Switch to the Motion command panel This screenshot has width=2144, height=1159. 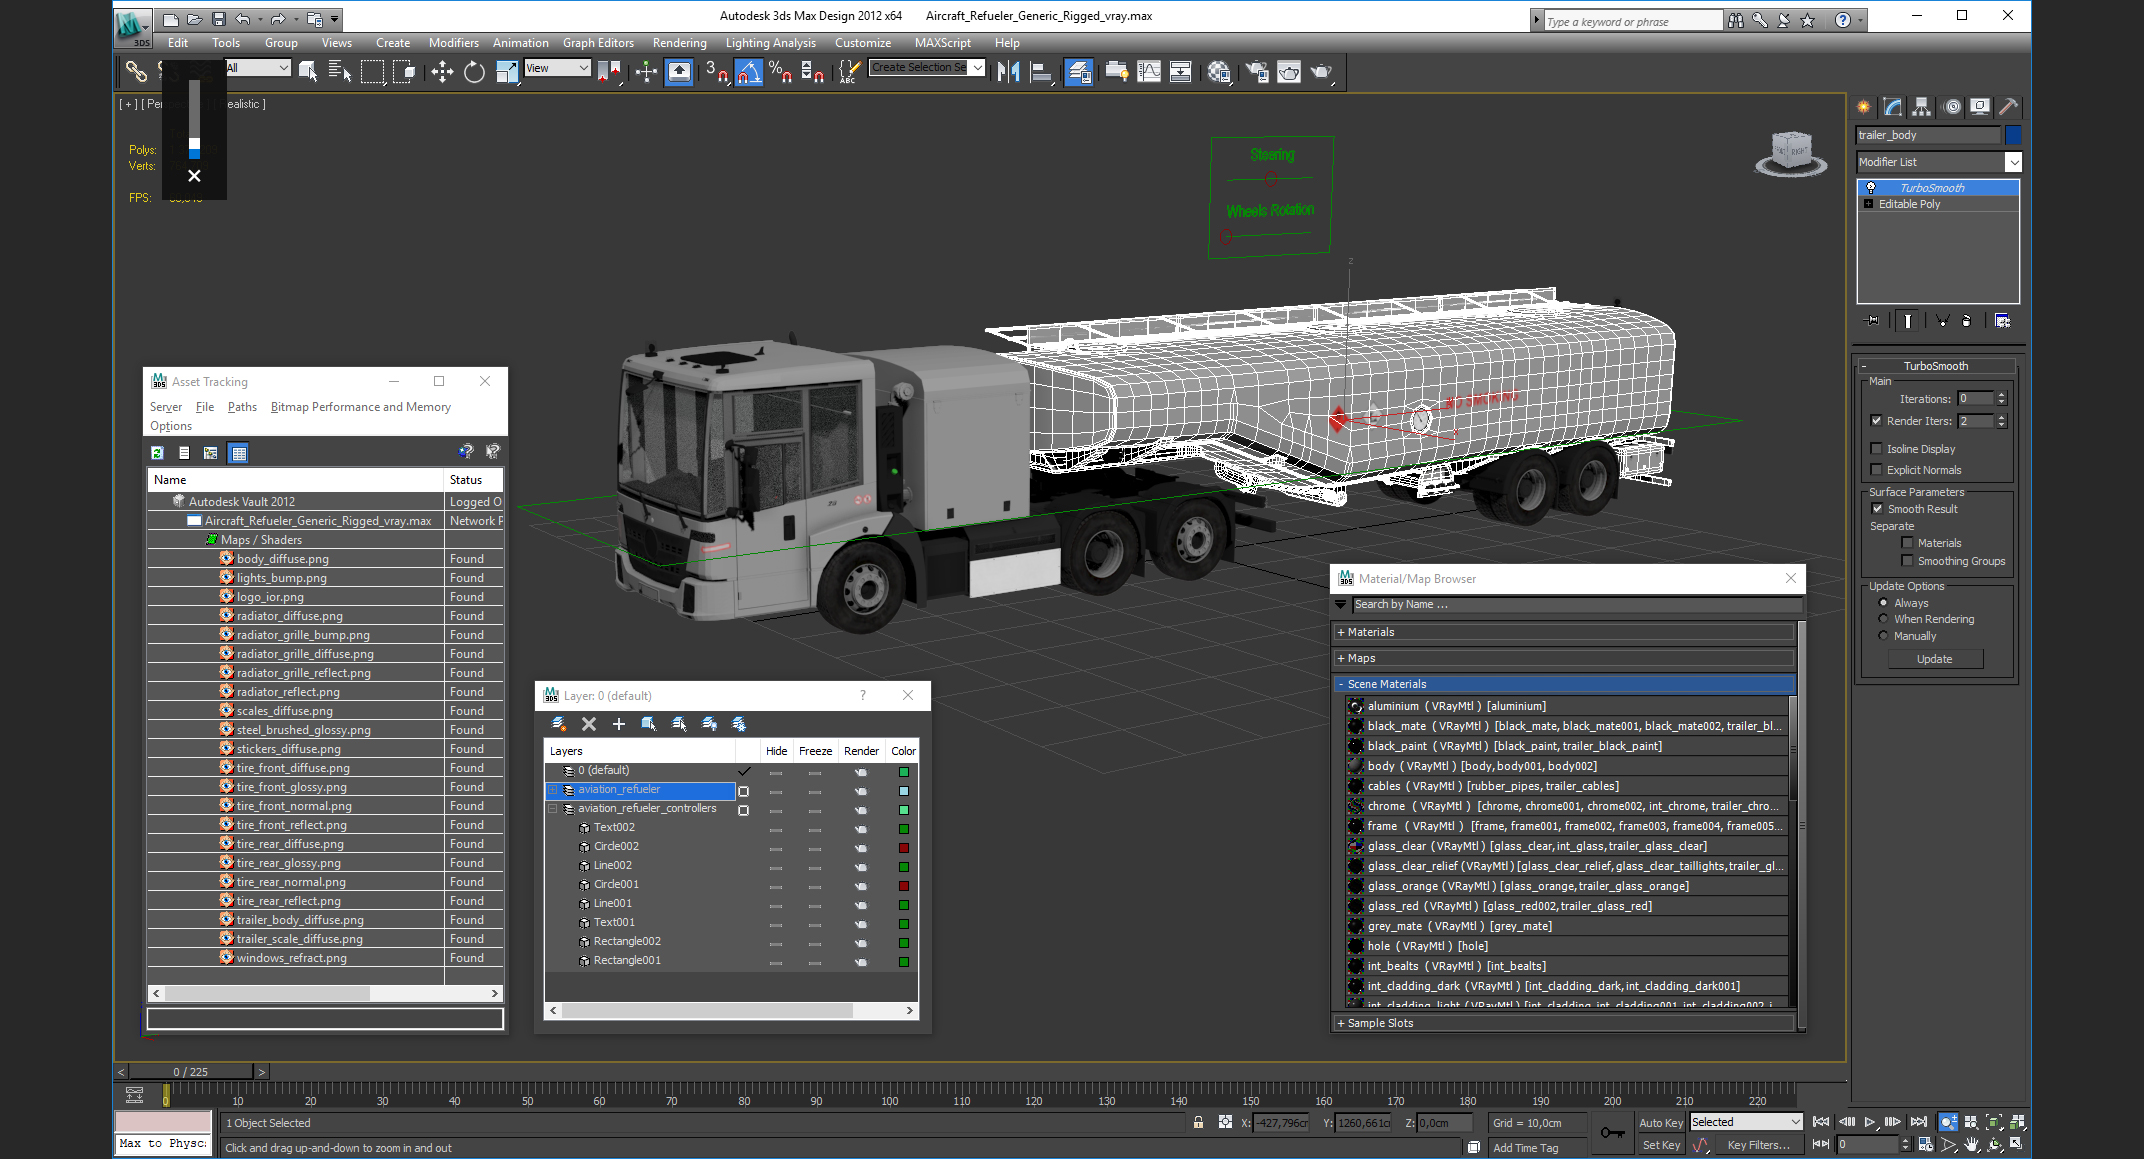[1951, 107]
